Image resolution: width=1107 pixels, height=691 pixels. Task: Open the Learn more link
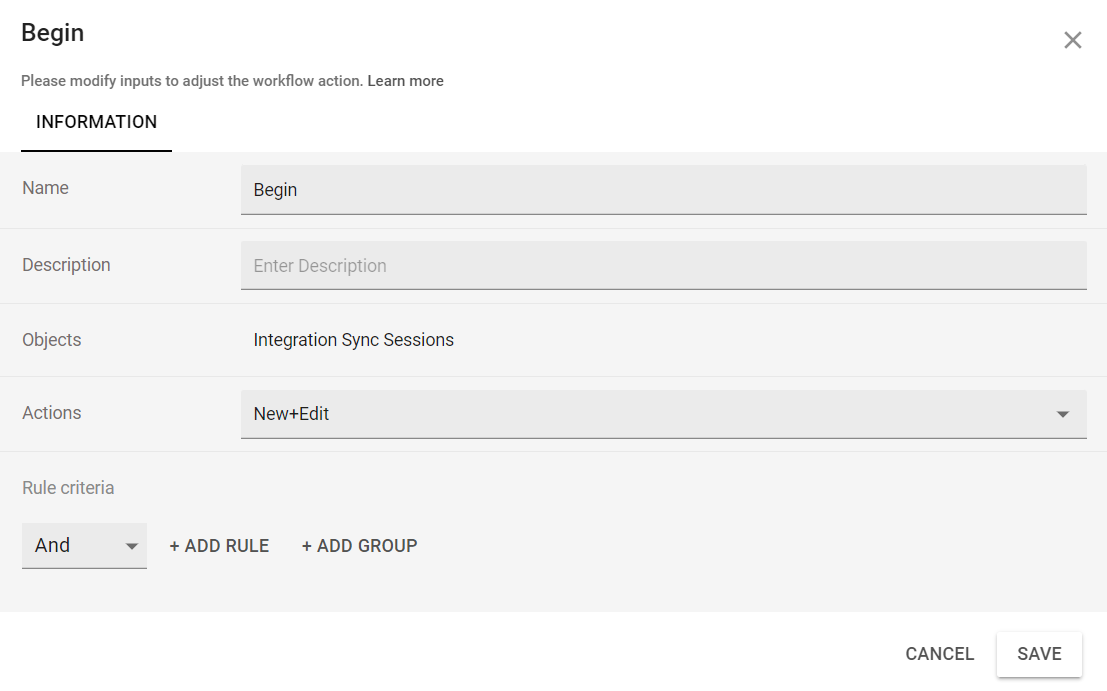(405, 81)
